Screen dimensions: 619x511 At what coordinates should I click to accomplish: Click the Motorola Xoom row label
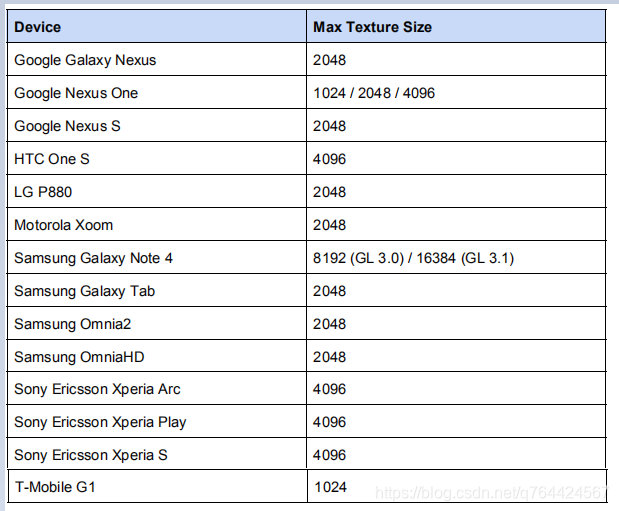(63, 225)
